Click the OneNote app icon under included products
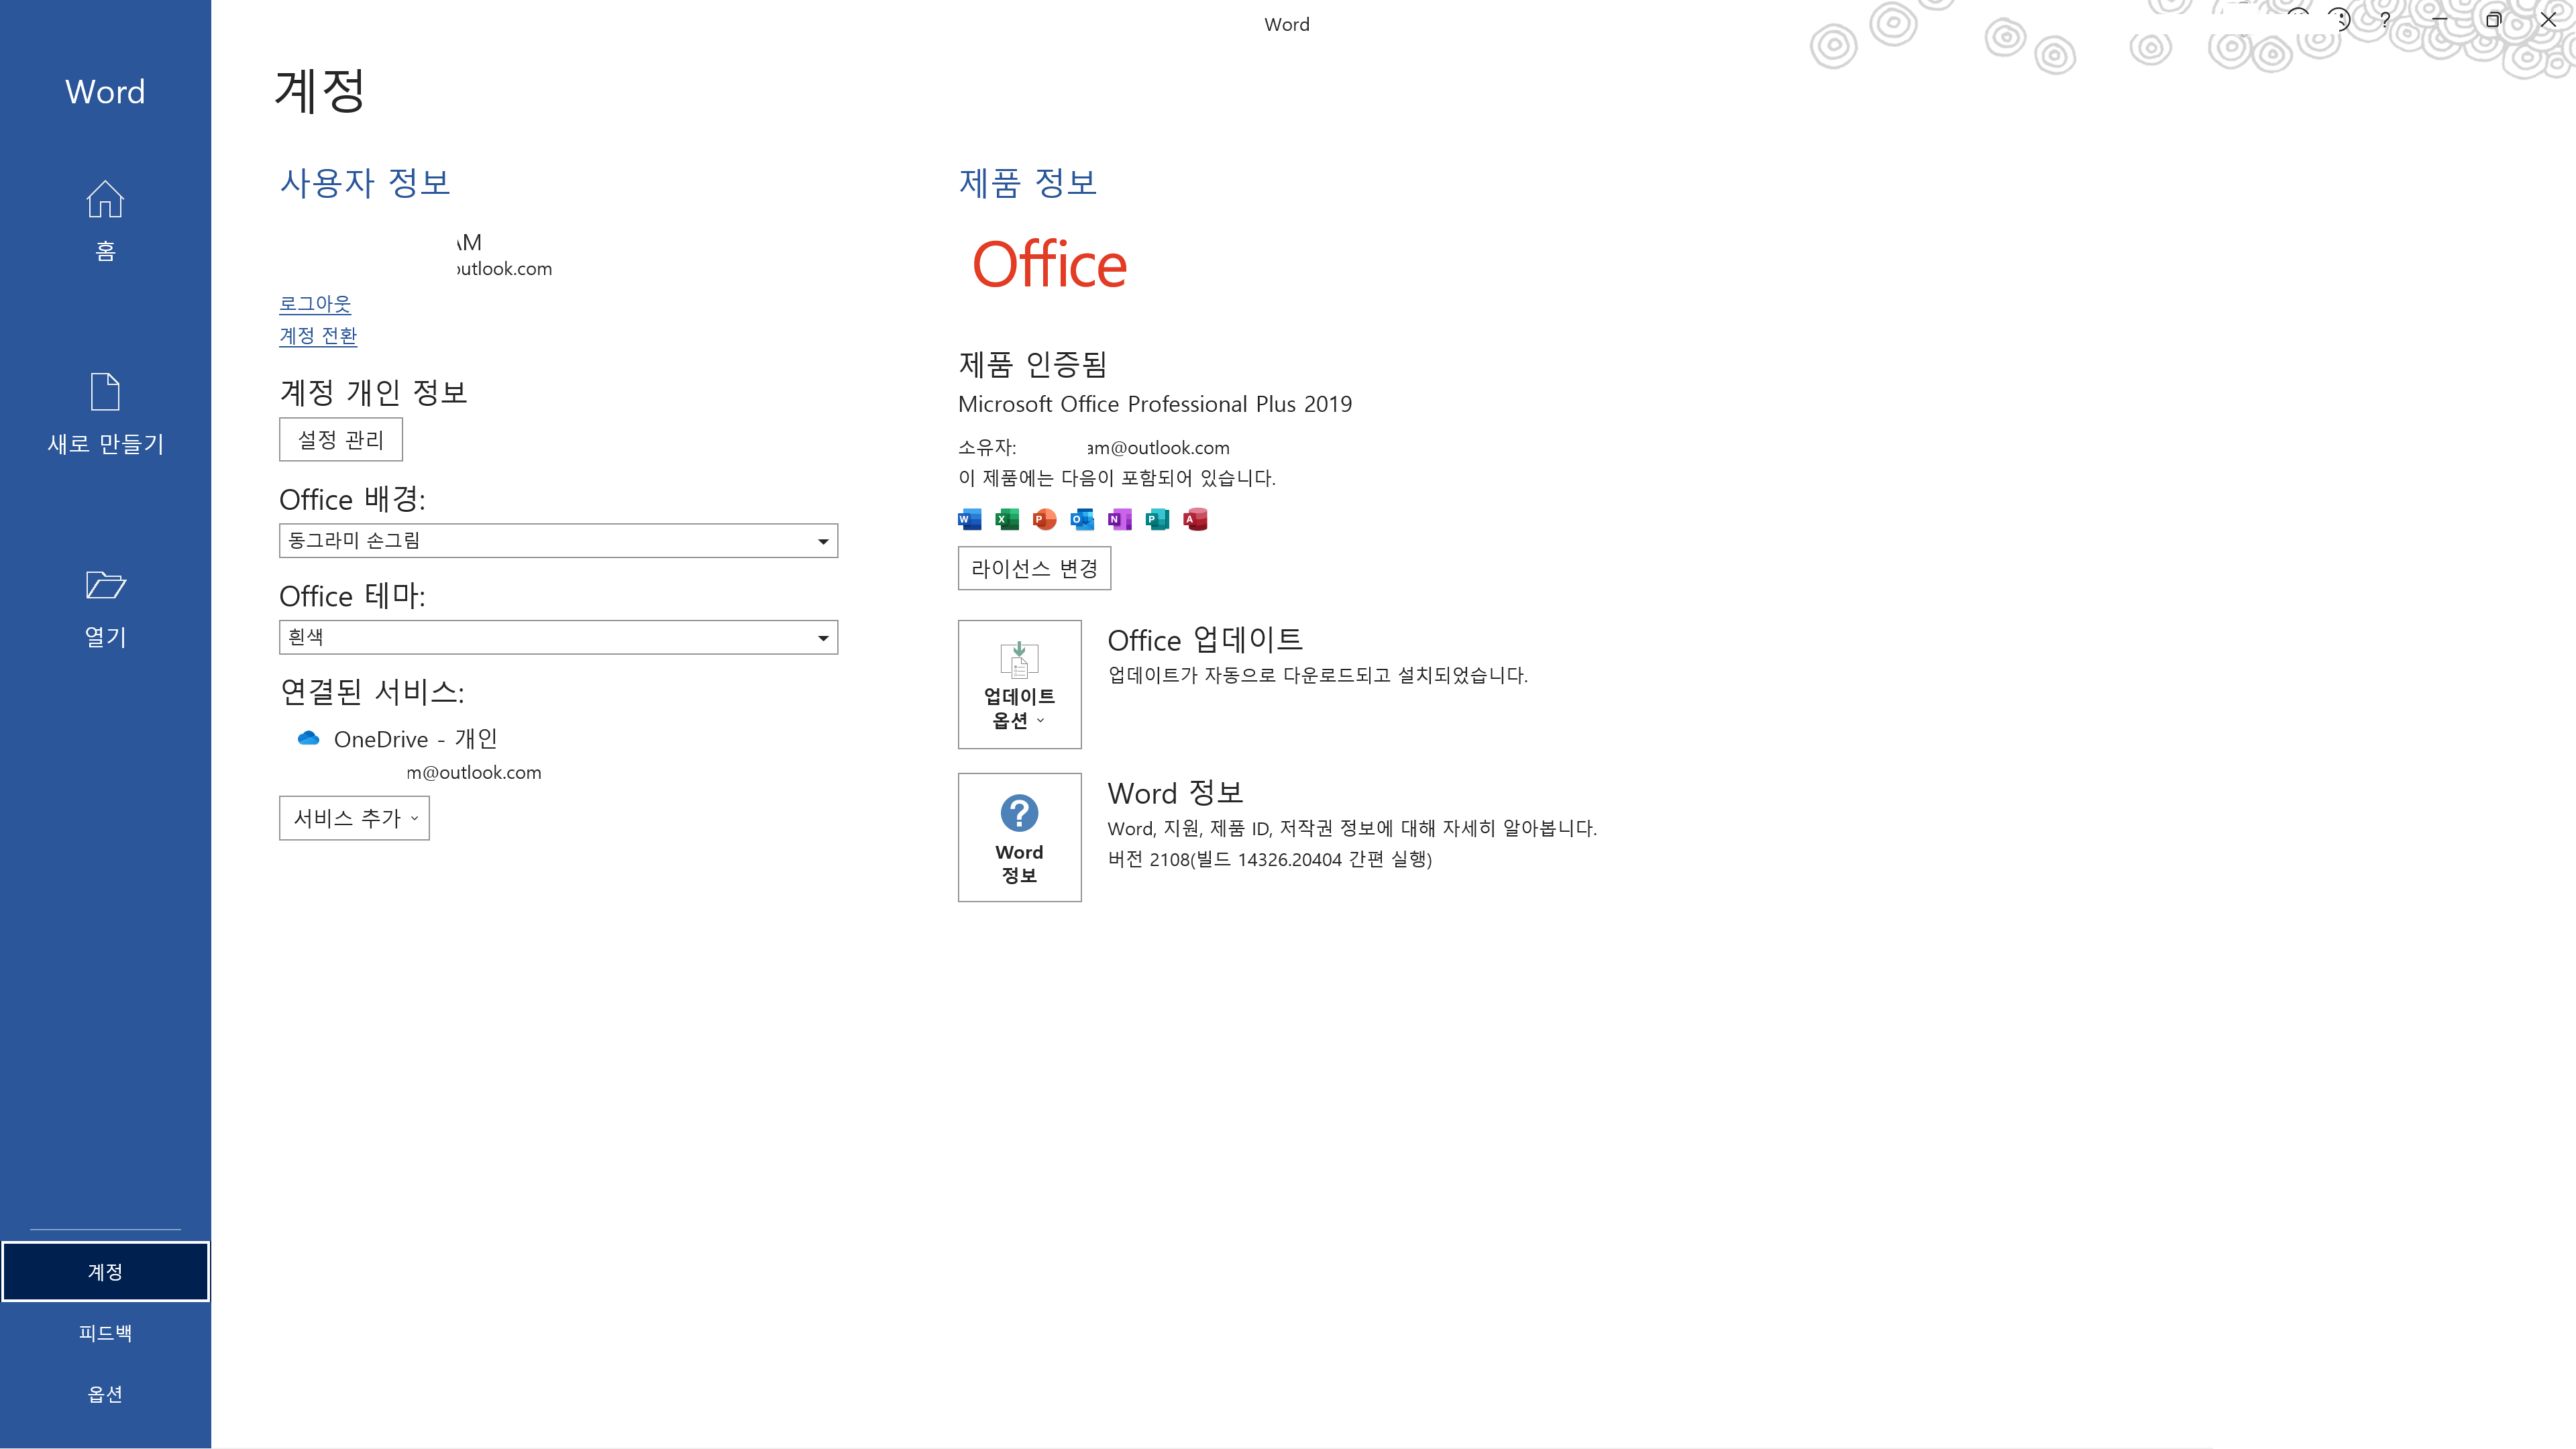Image resolution: width=2576 pixels, height=1449 pixels. pyautogui.click(x=1120, y=519)
